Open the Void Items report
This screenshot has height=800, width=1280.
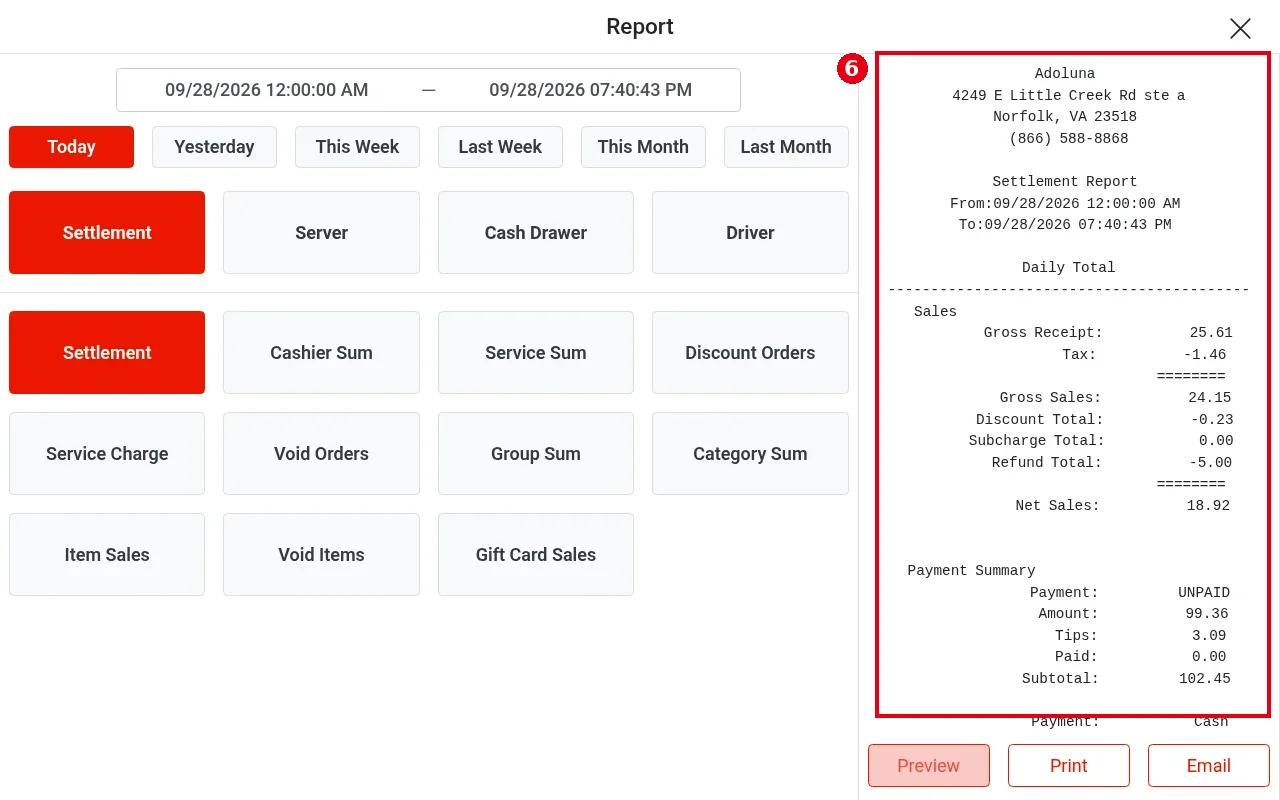pyautogui.click(x=321, y=555)
